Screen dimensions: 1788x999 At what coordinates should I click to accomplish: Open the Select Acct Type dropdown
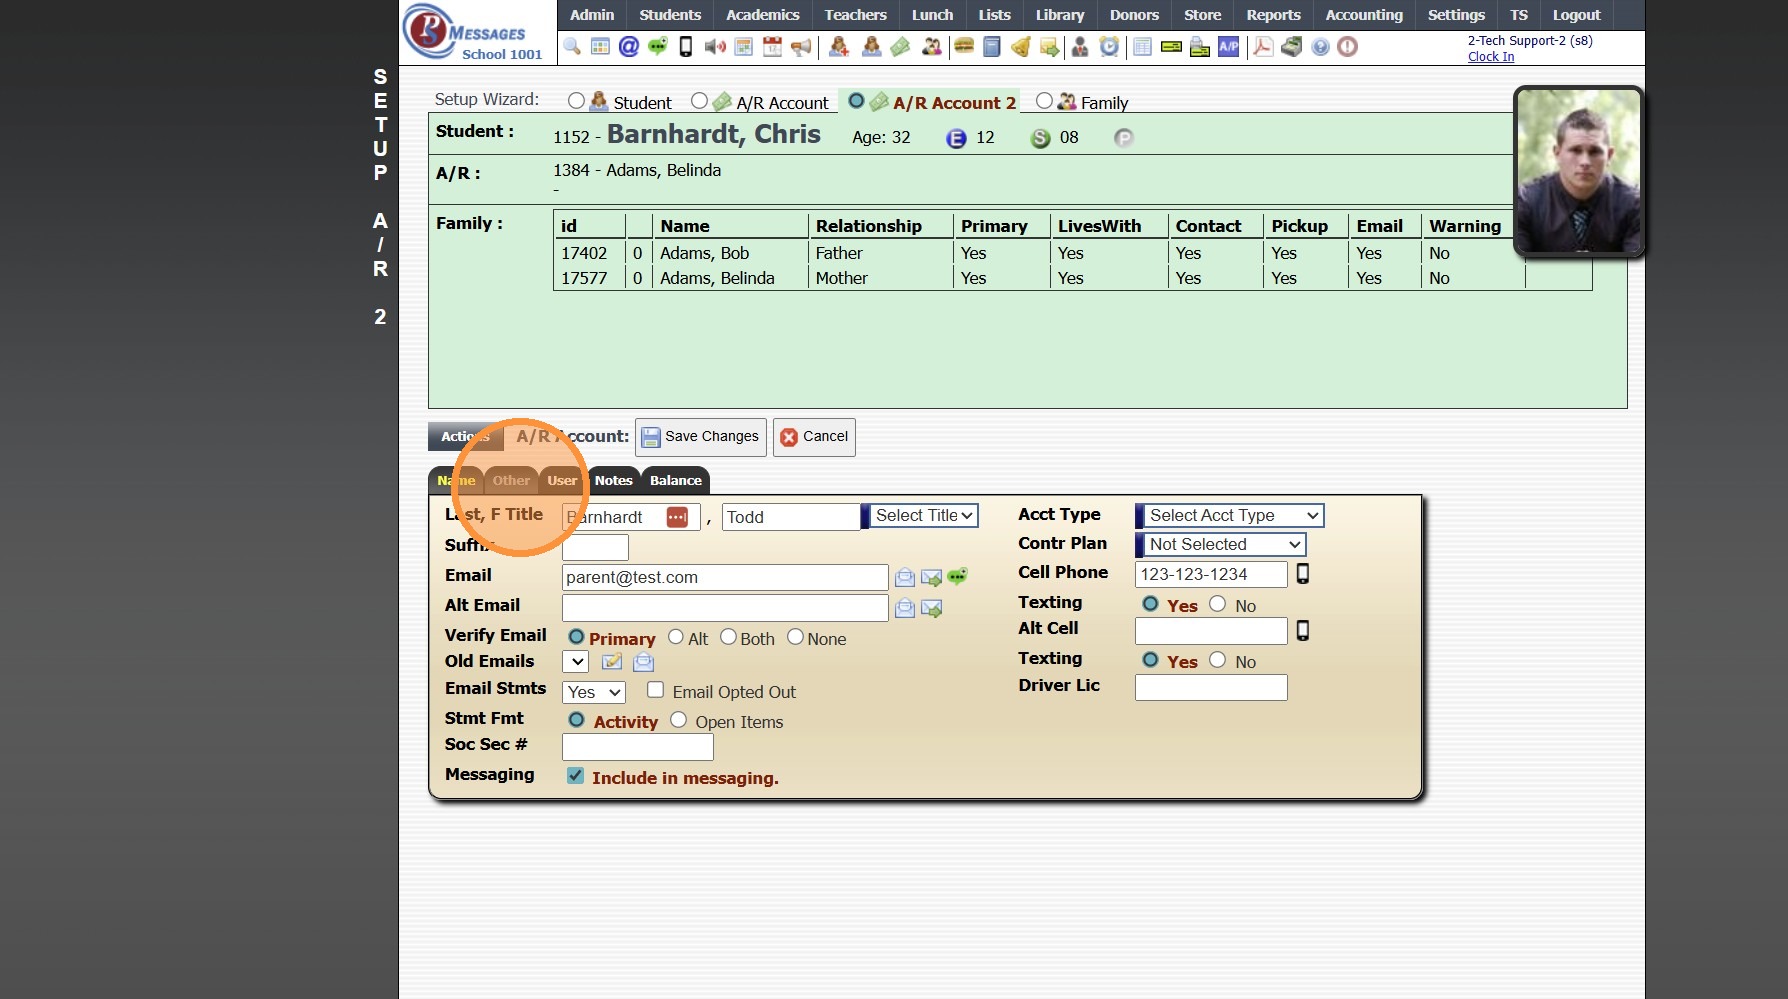click(x=1231, y=515)
